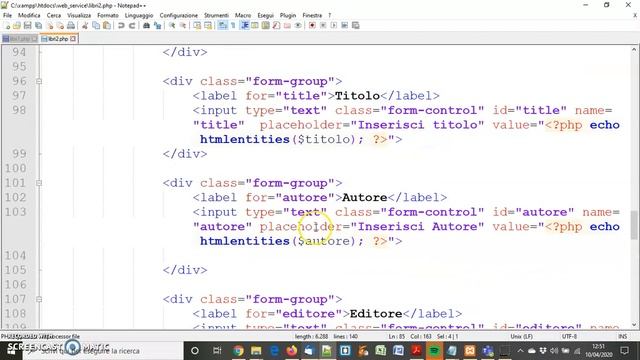Open the Configurazione menu
The image size is (640, 360).
178,15
